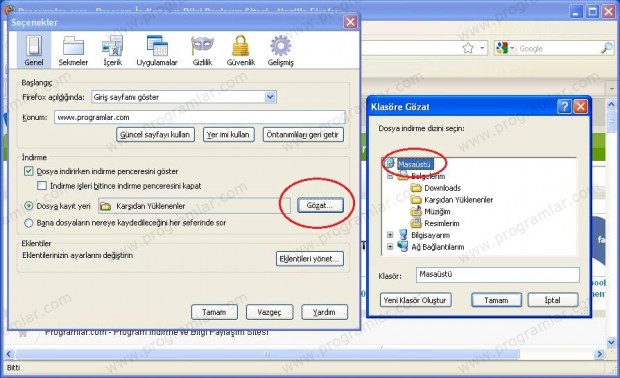Maximize the Firefox window

click(592, 11)
